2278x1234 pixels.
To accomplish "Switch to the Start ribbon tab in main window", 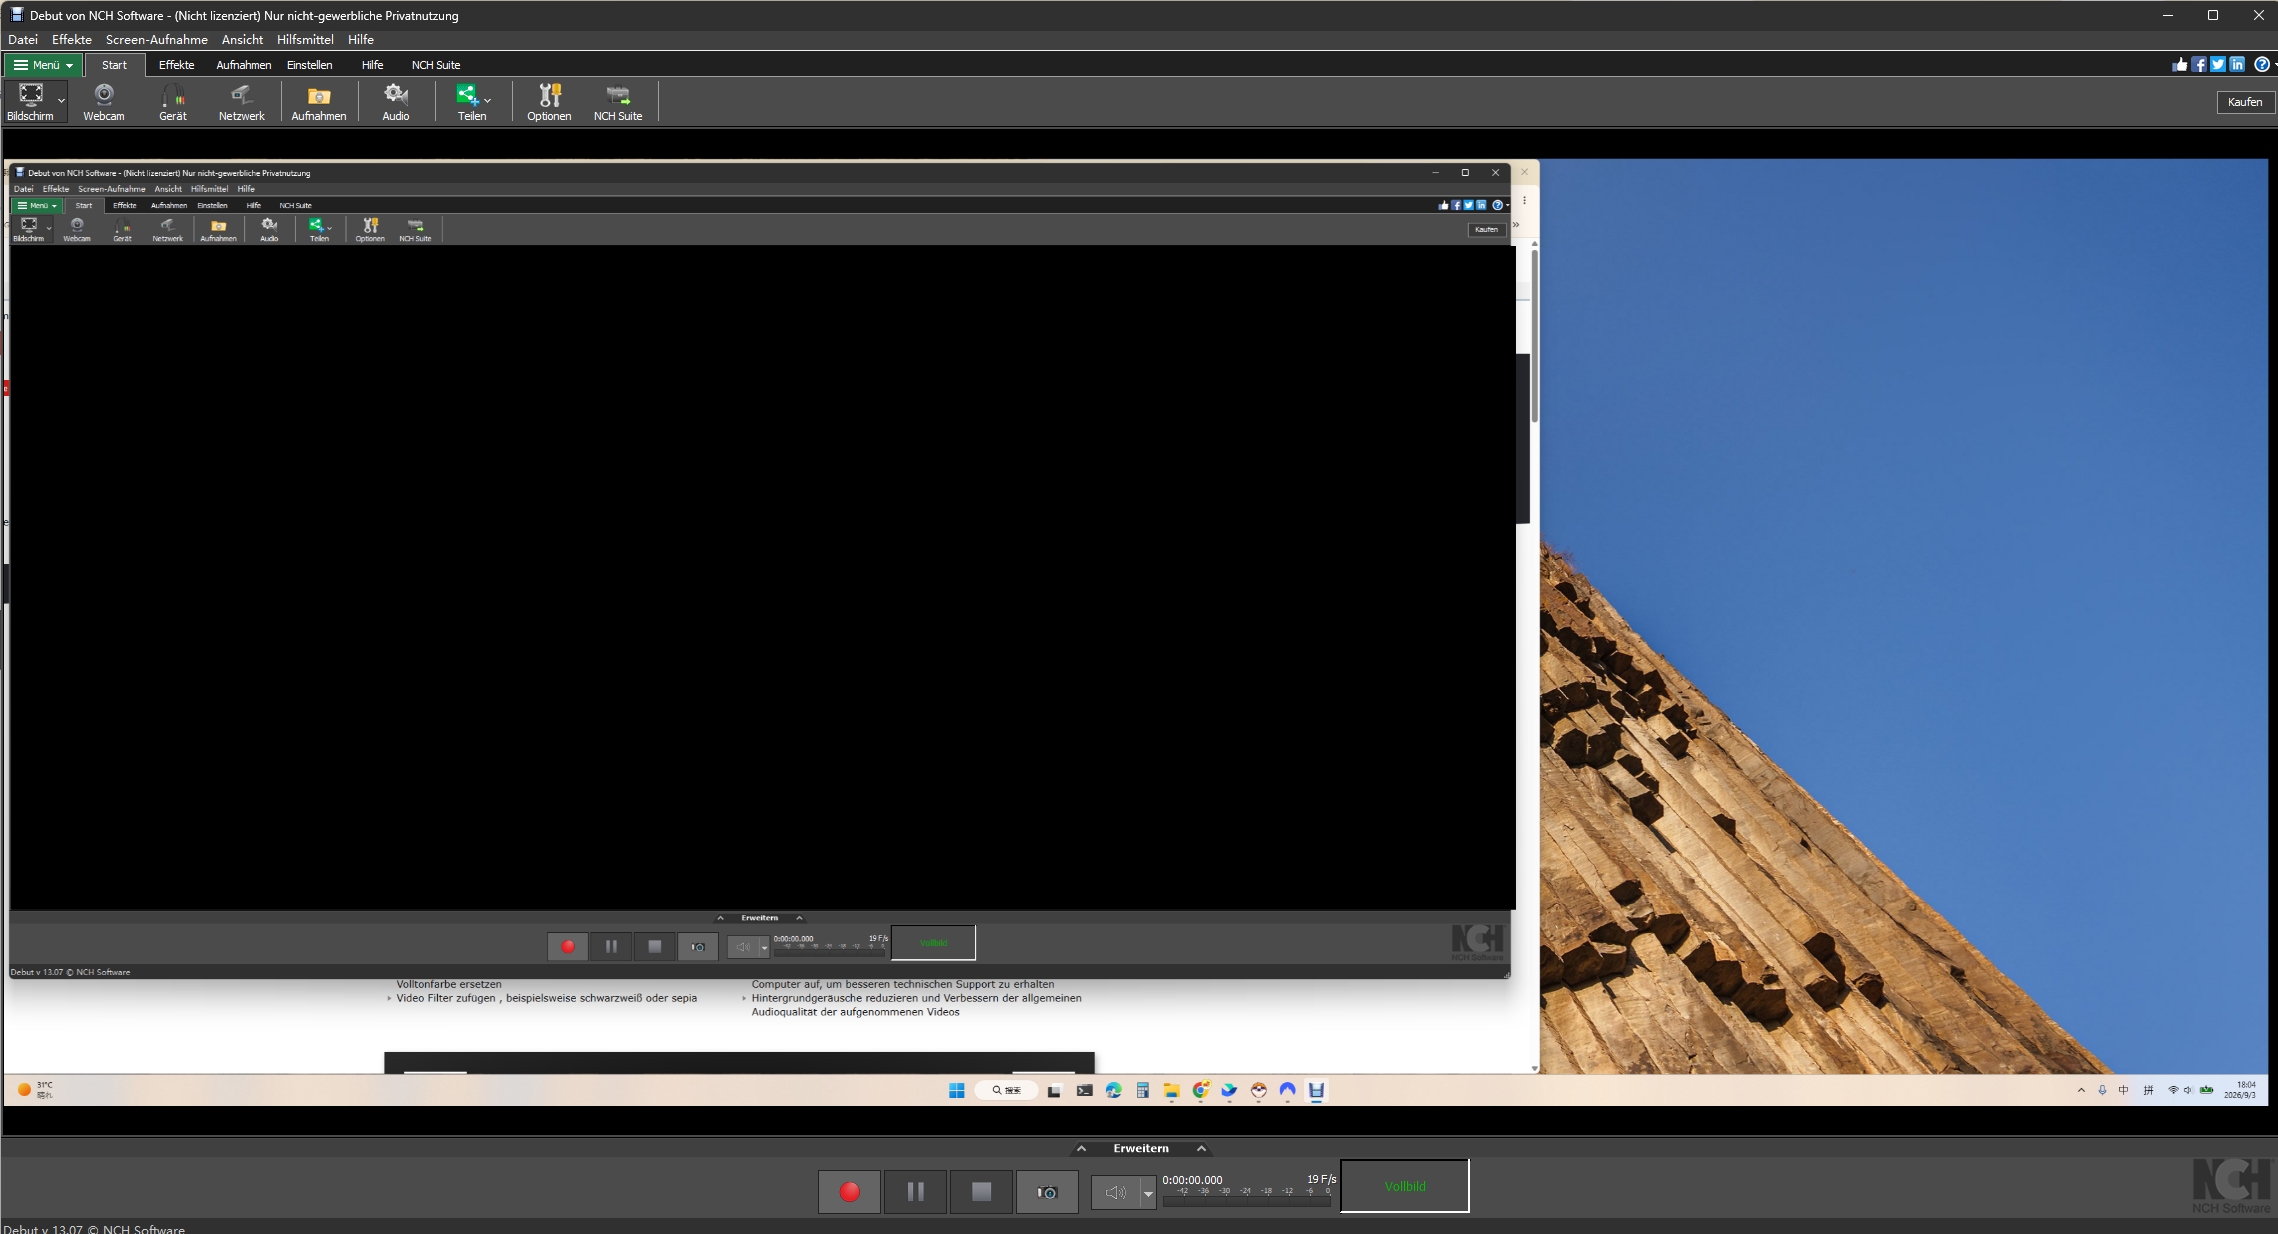I will (x=115, y=65).
